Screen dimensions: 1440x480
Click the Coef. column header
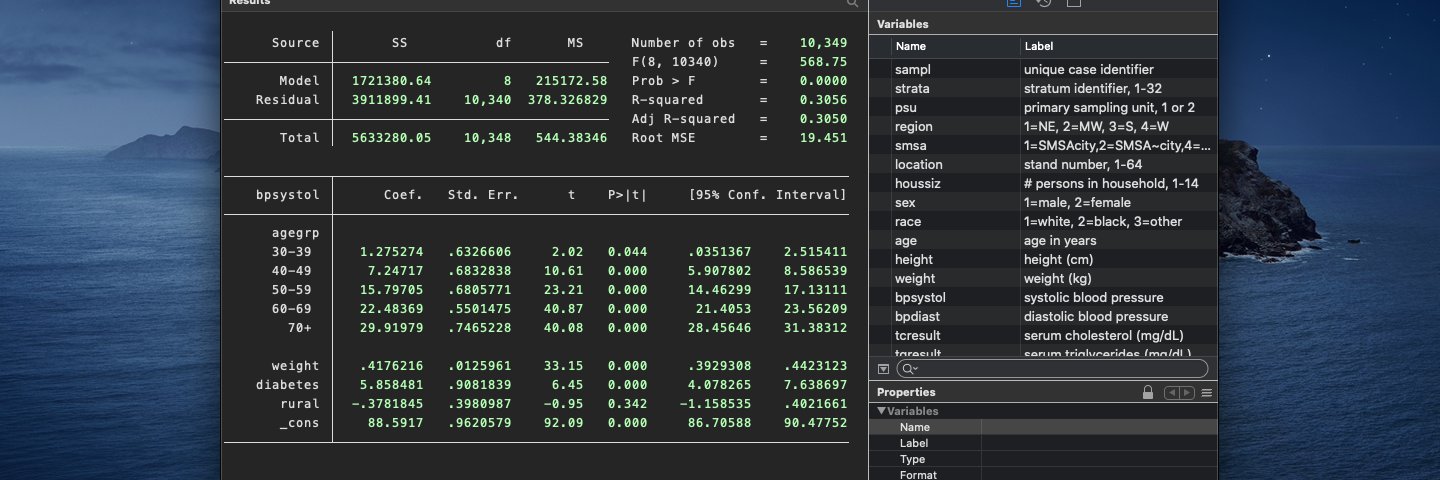click(403, 195)
